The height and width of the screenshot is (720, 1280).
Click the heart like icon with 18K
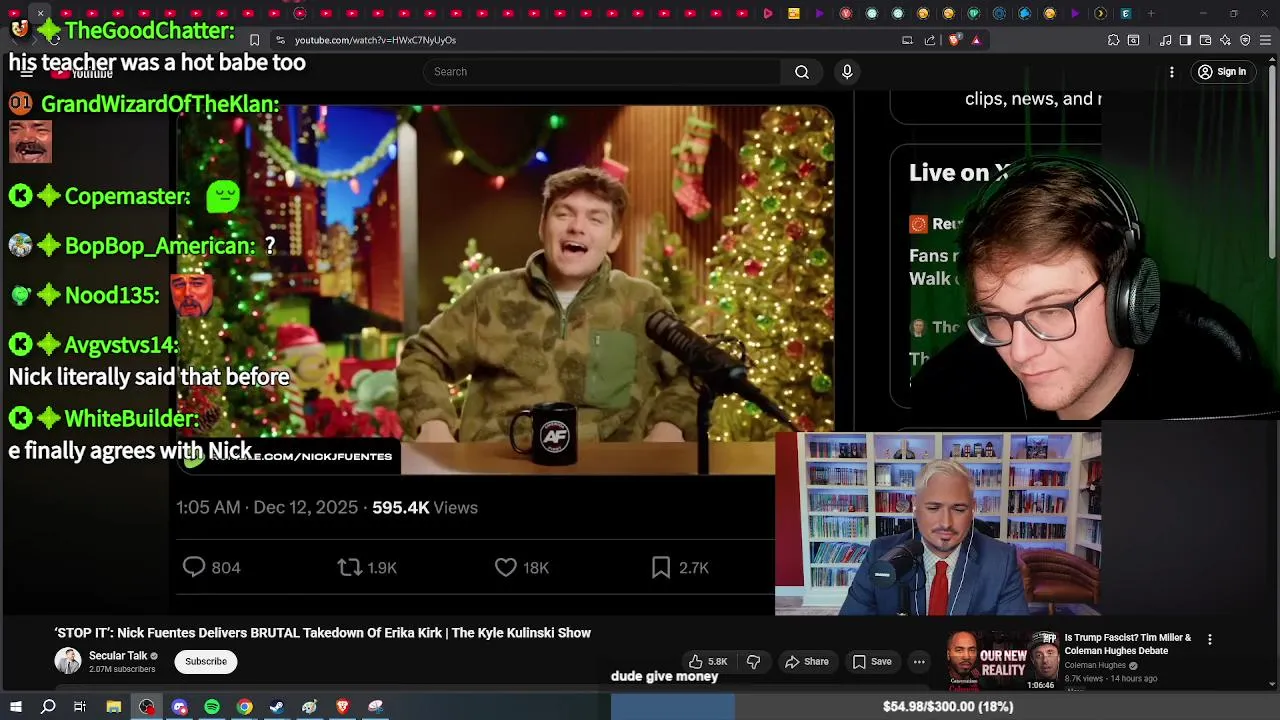point(506,567)
